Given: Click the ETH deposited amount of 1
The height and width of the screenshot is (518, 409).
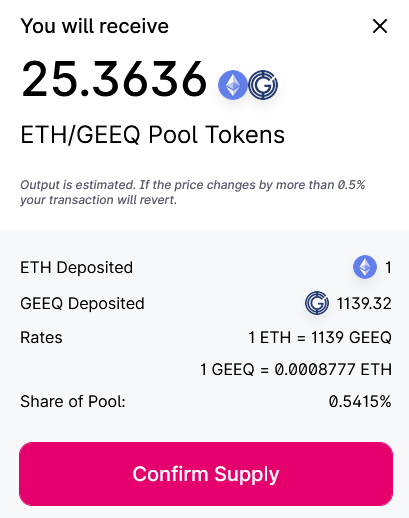Looking at the screenshot, I should coord(388,267).
